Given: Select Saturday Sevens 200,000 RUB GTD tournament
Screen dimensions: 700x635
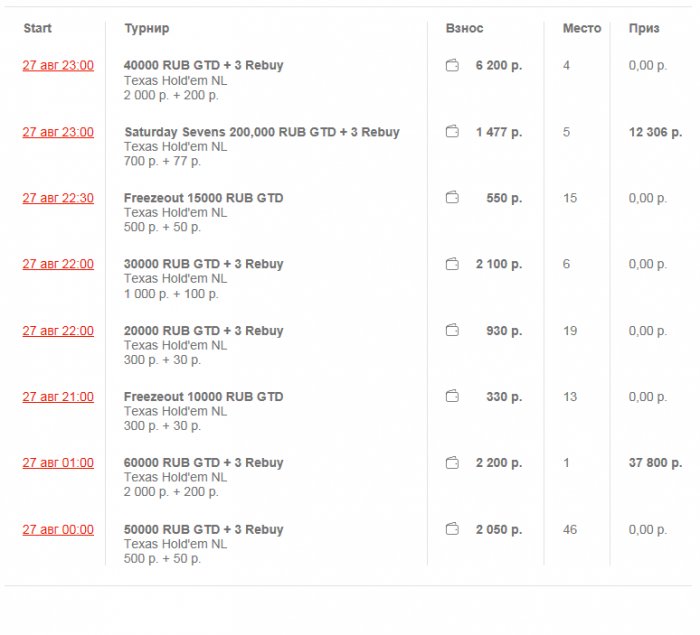Looking at the screenshot, I should (261, 132).
